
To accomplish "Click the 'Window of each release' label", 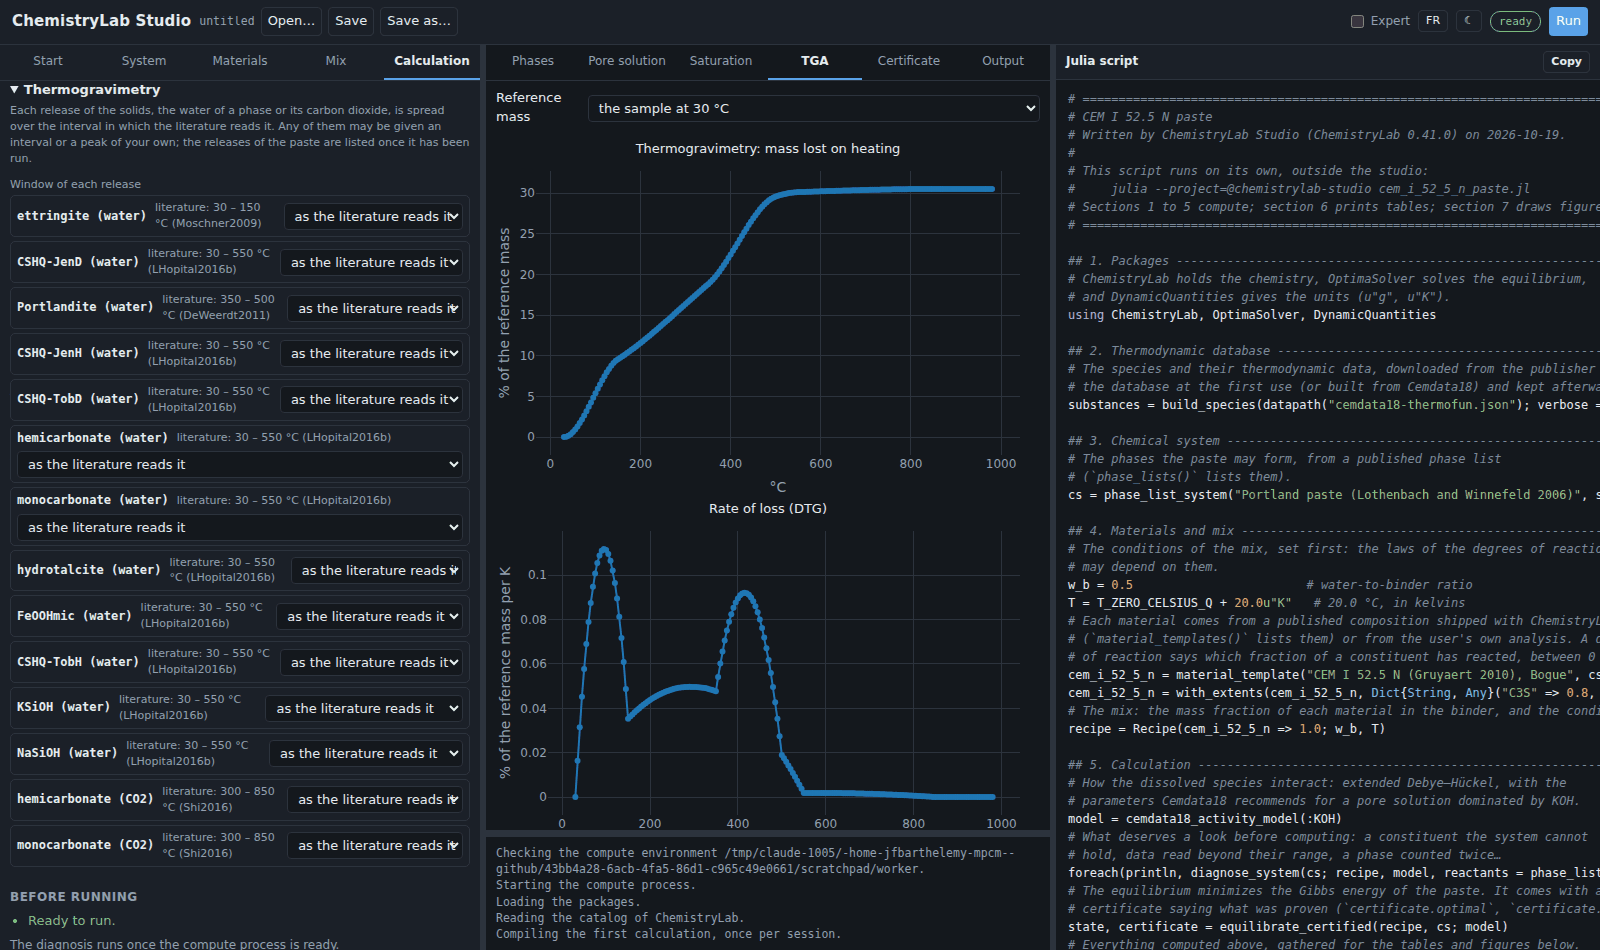I will [x=75, y=184].
